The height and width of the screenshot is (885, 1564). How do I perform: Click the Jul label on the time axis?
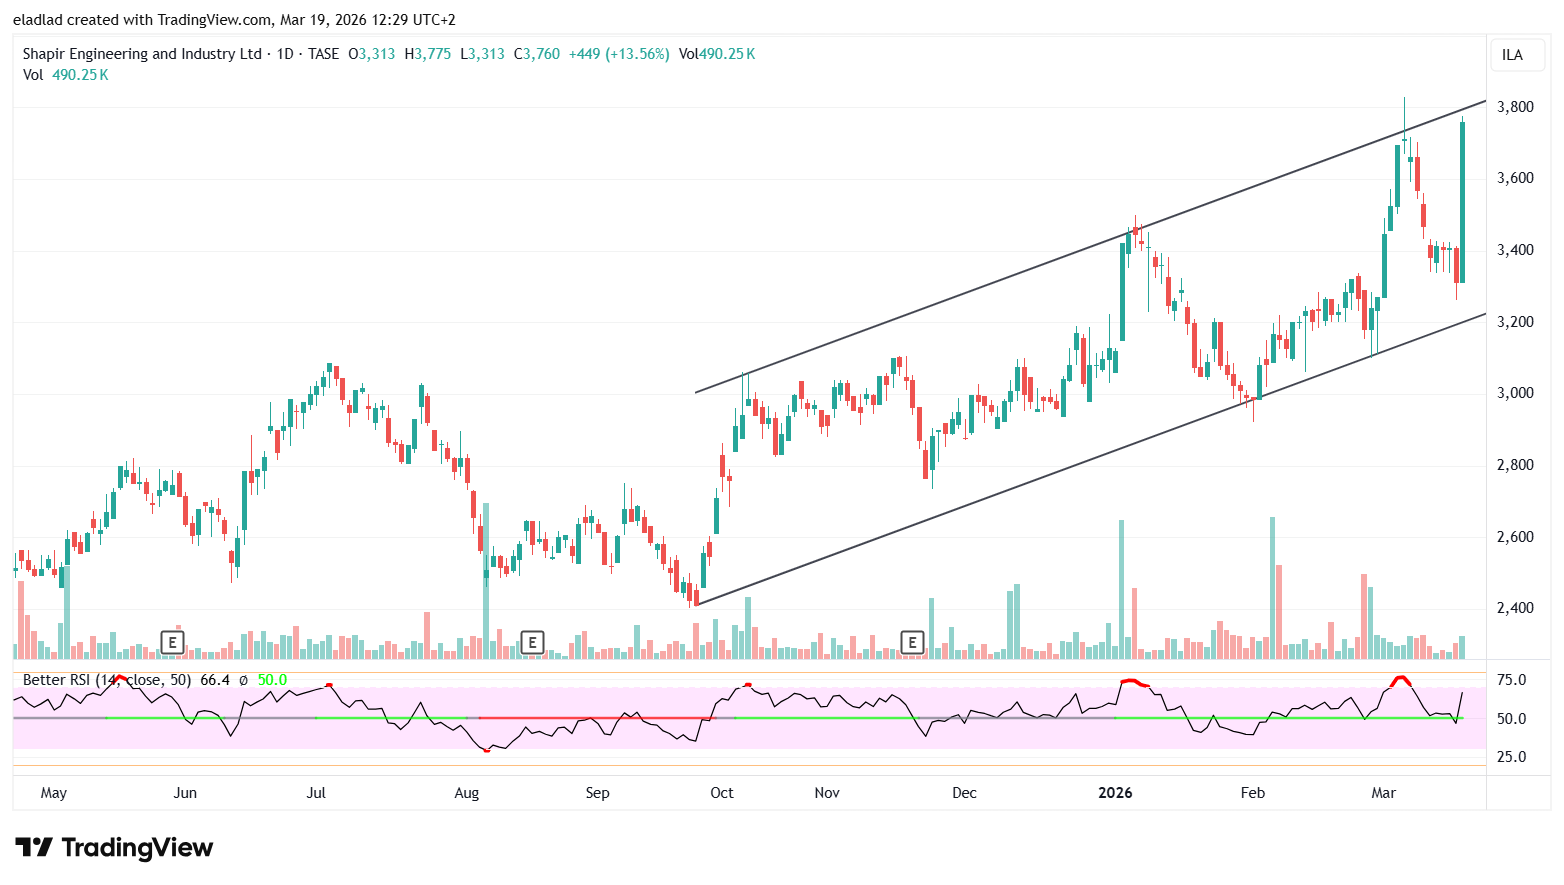coord(316,793)
